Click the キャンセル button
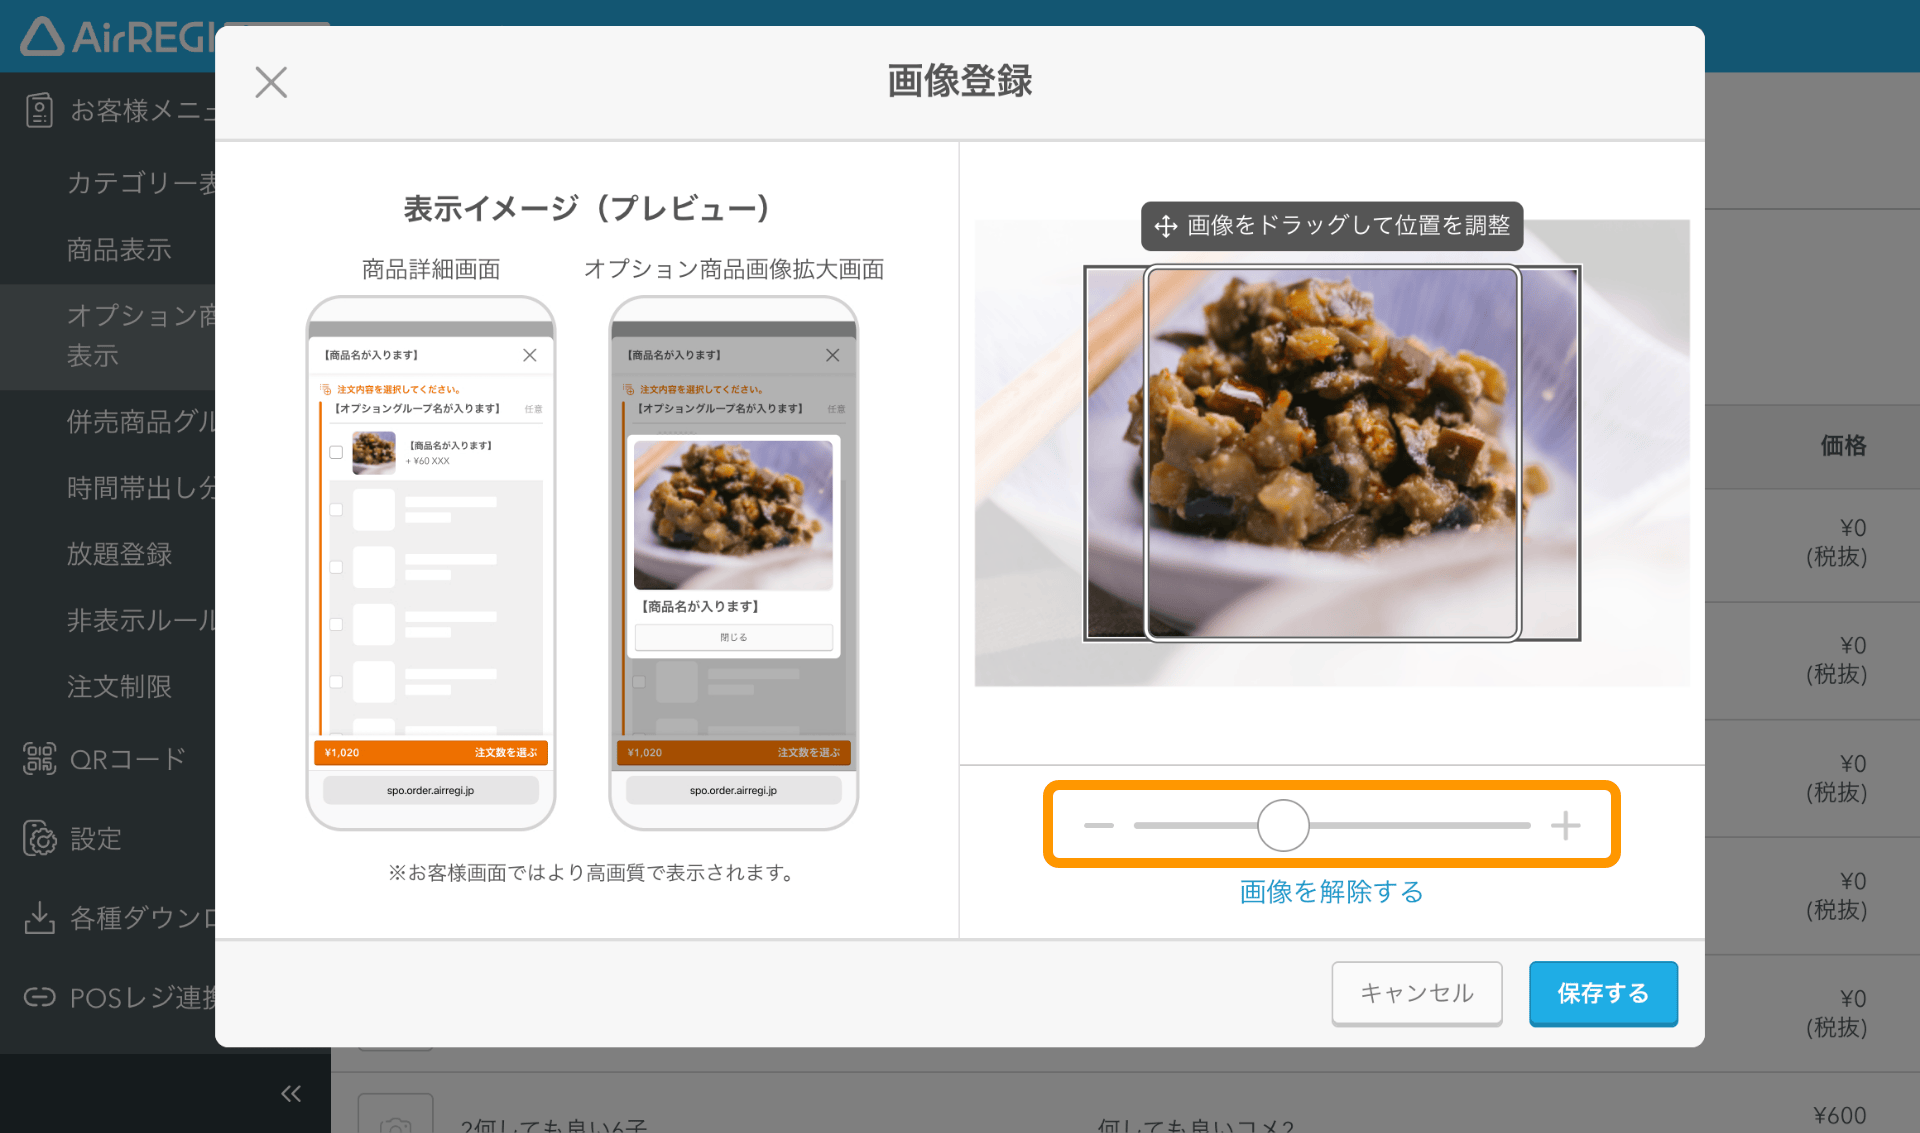The height and width of the screenshot is (1133, 1920). click(x=1416, y=993)
